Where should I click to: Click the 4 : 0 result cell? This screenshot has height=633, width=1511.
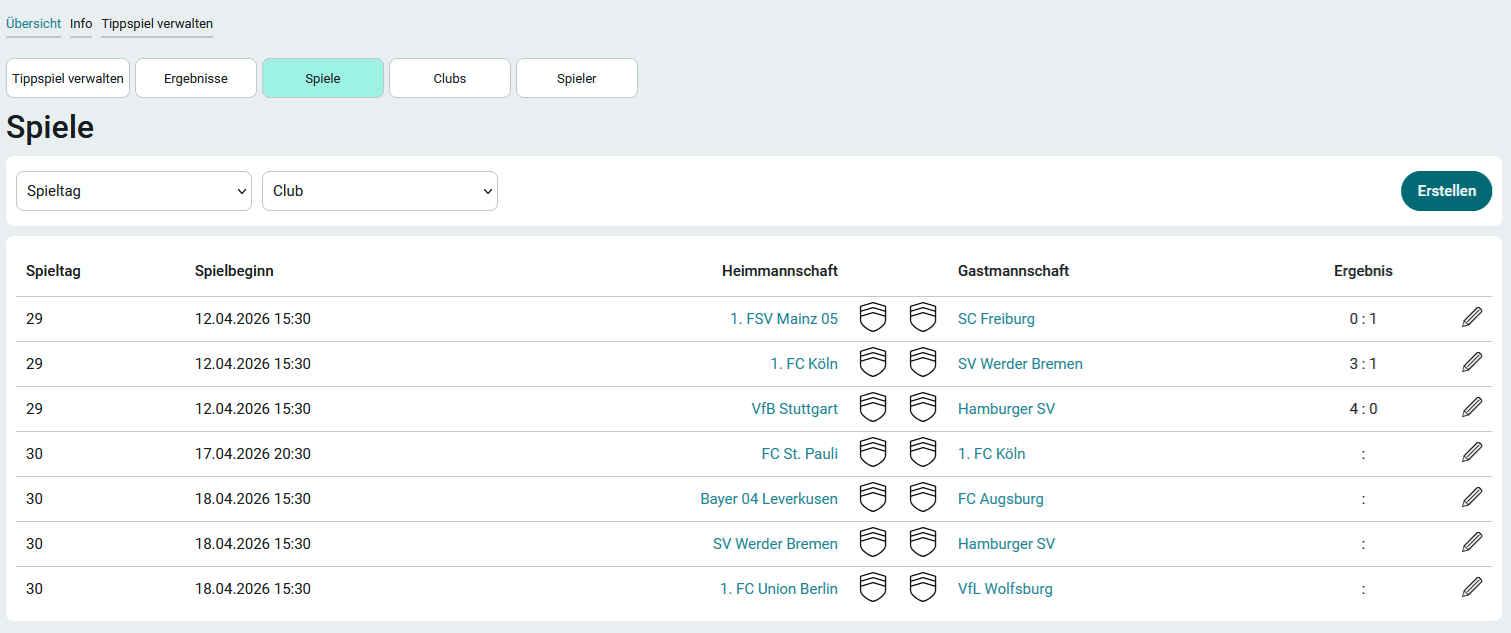point(1363,409)
